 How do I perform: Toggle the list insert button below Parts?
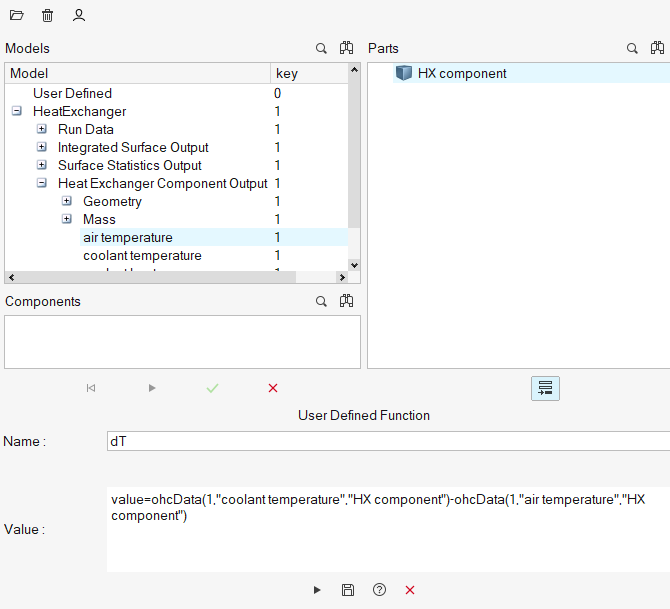(x=545, y=388)
